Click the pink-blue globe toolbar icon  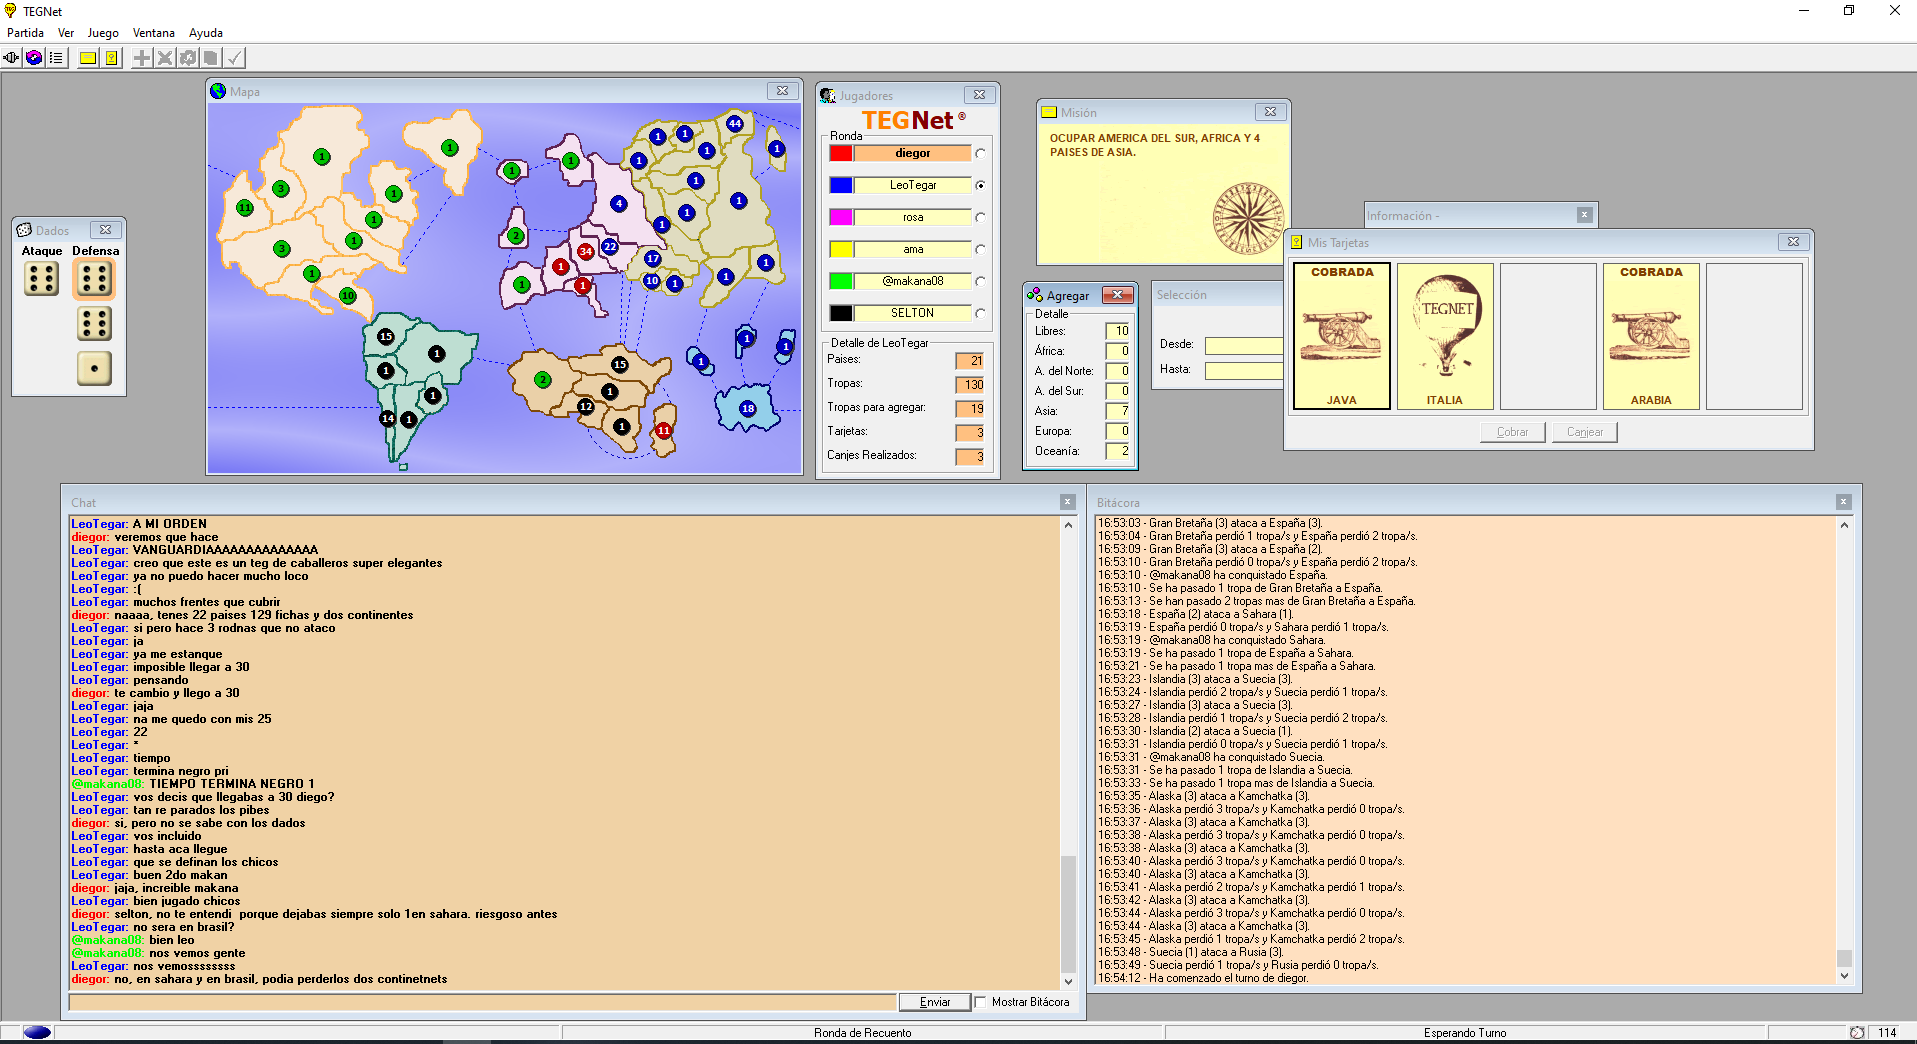click(34, 58)
